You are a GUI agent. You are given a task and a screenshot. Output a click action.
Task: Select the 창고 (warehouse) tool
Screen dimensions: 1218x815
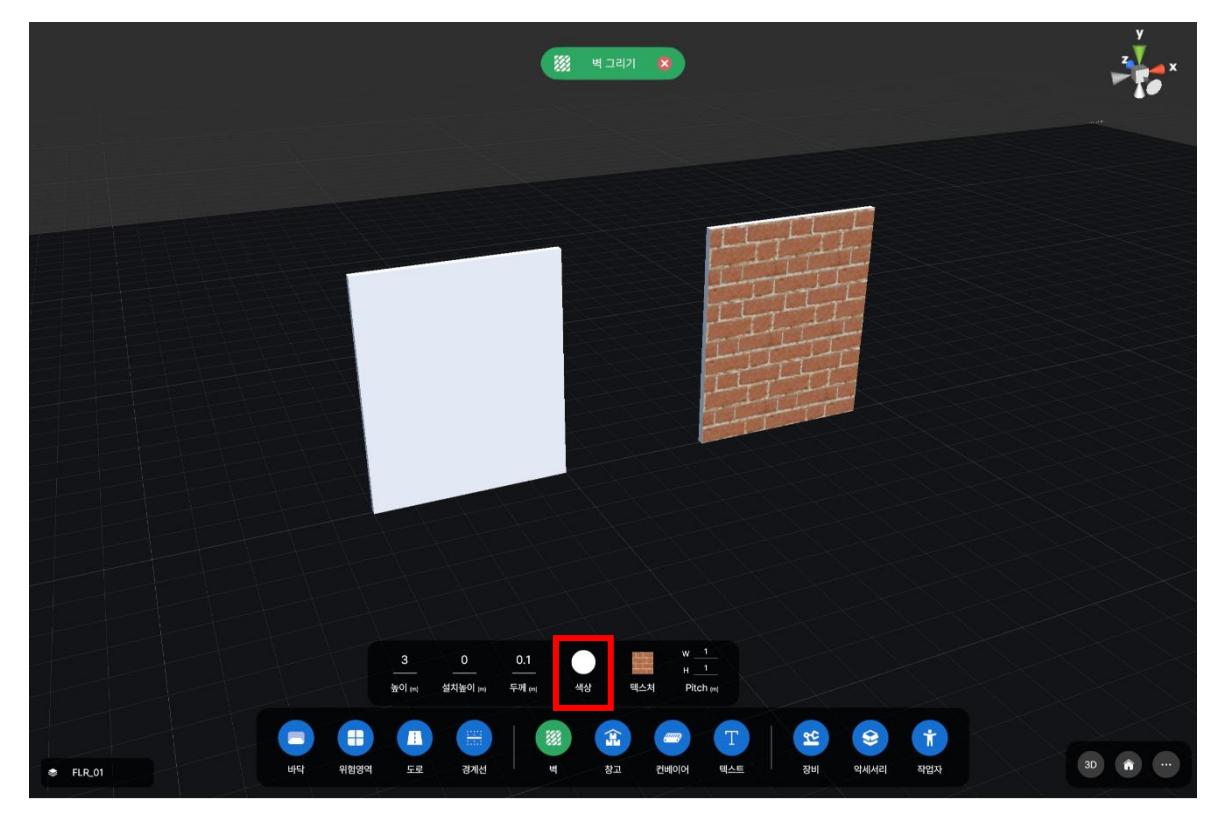click(x=611, y=738)
